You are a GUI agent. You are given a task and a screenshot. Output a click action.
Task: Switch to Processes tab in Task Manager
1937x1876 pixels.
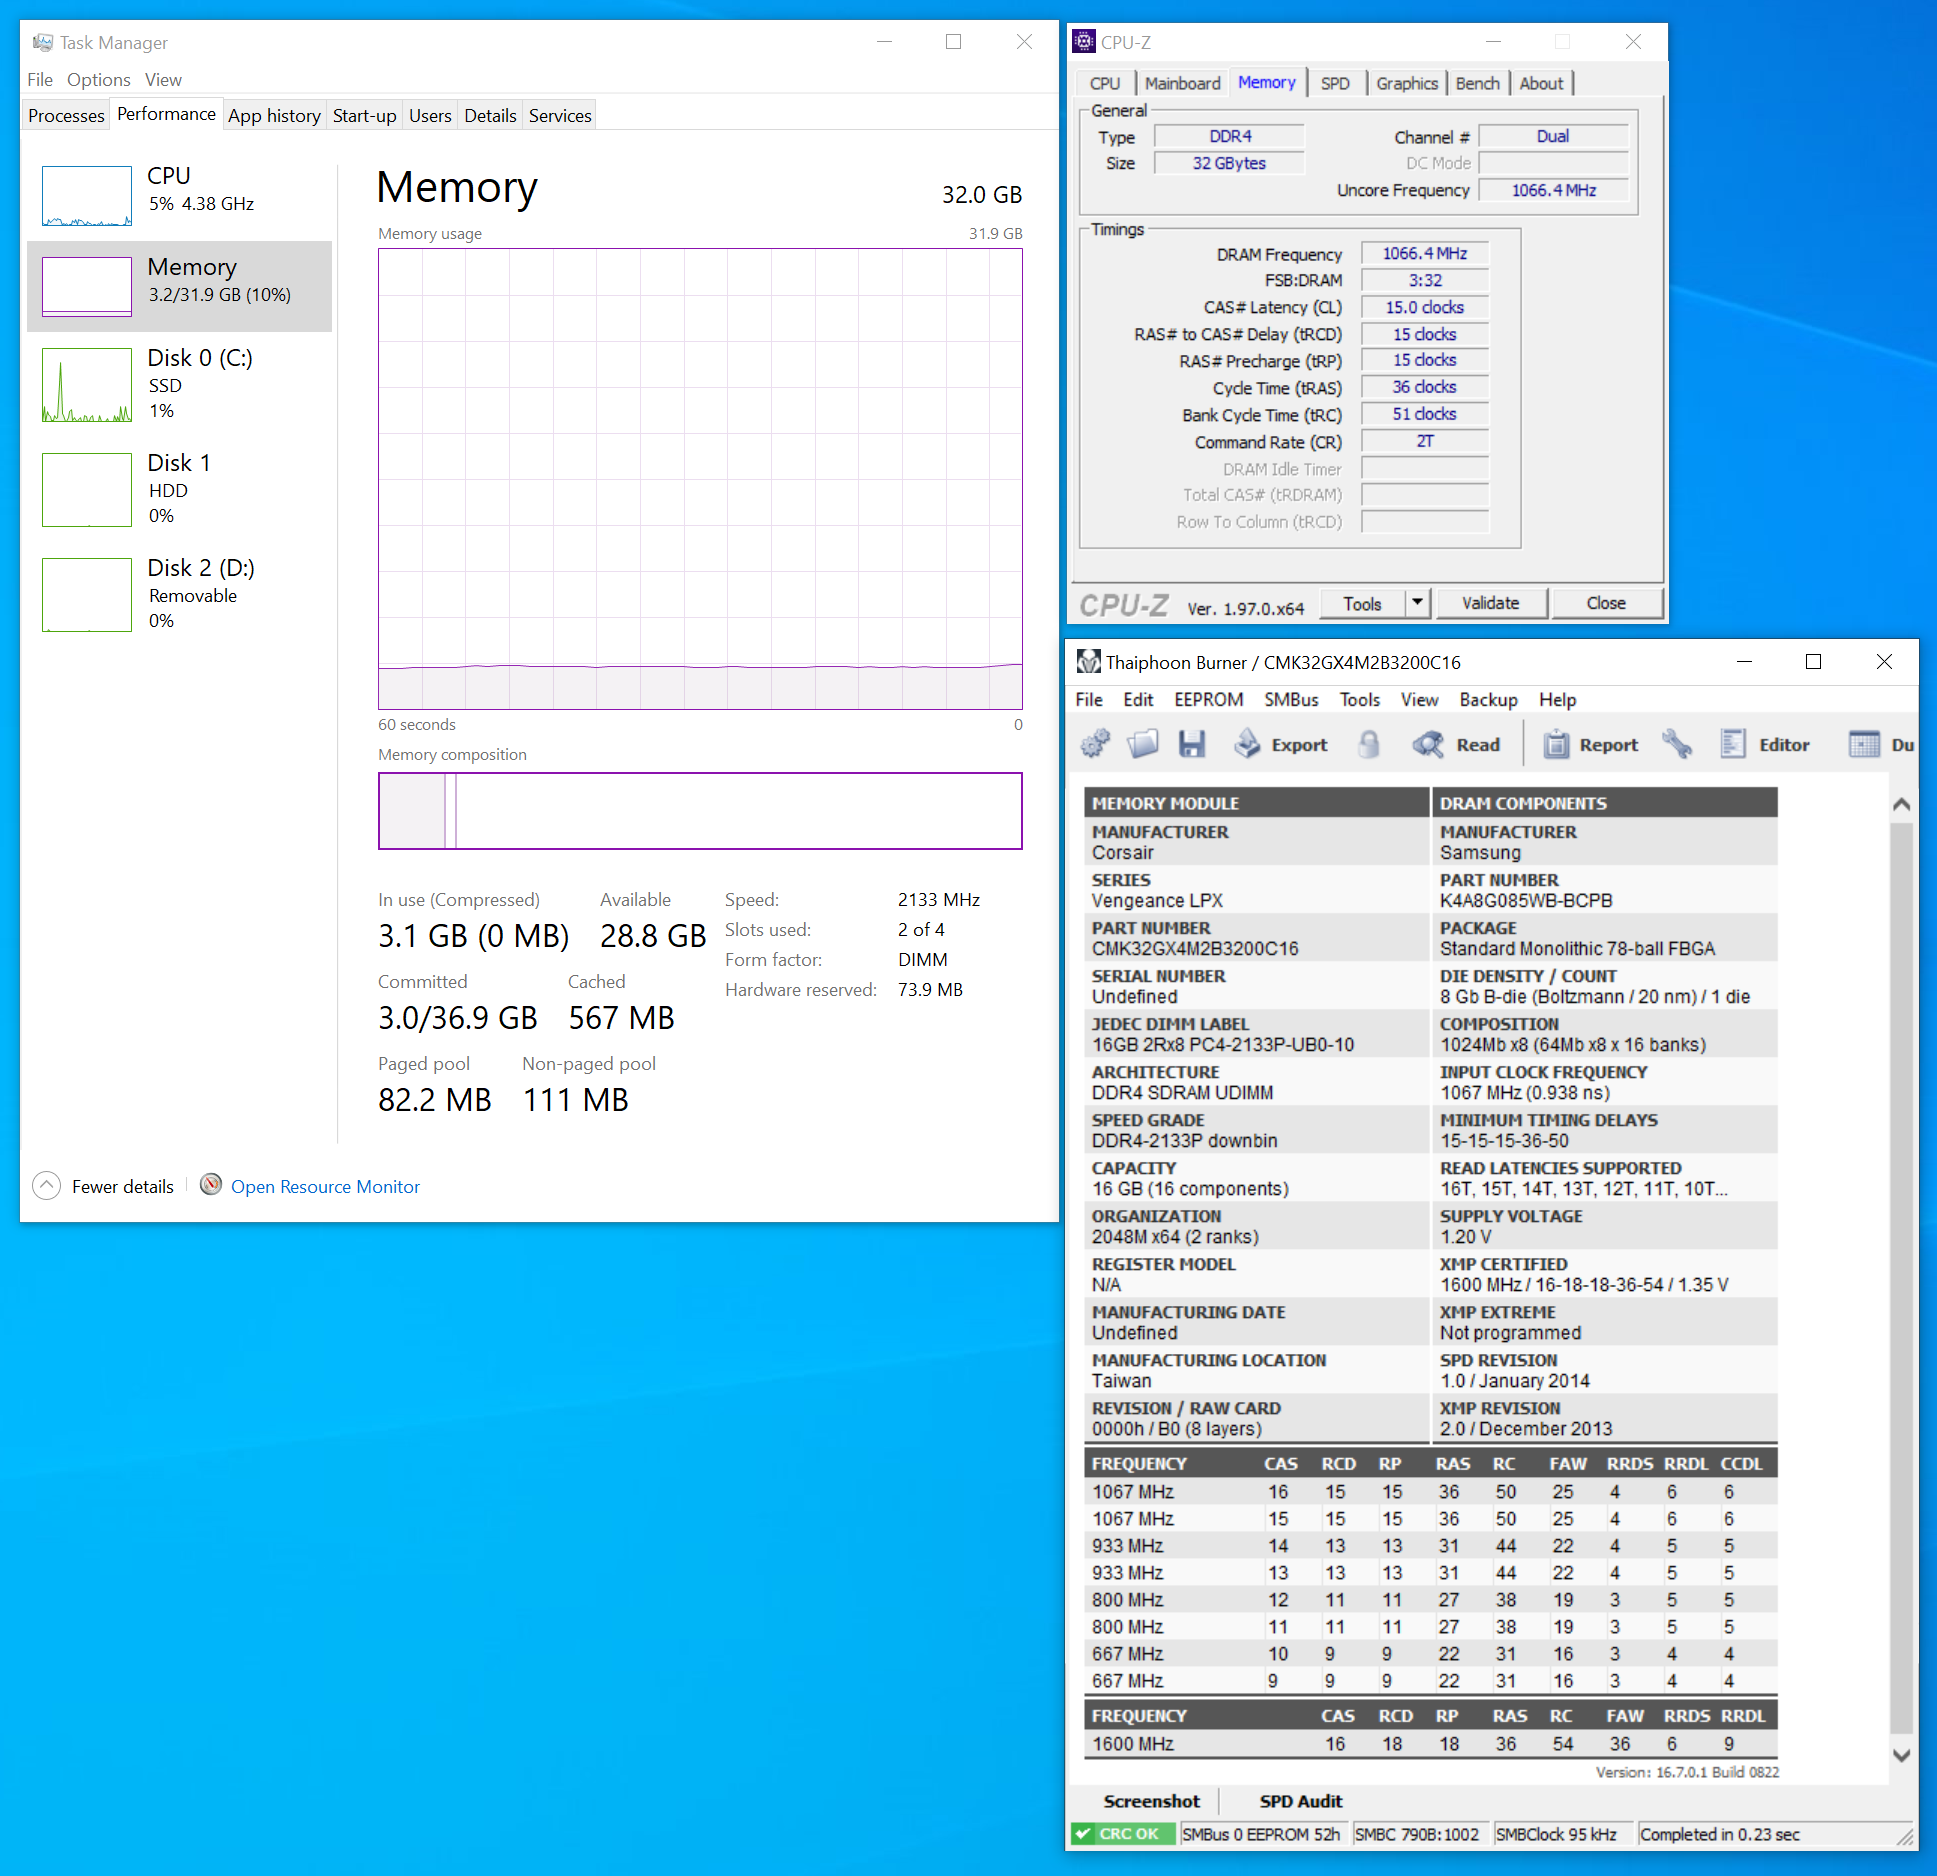coord(66,115)
